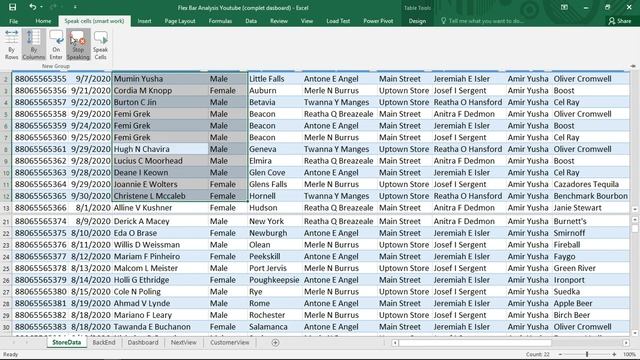This screenshot has width=640, height=360.
Task: Switch to the Review tab
Action: point(279,21)
